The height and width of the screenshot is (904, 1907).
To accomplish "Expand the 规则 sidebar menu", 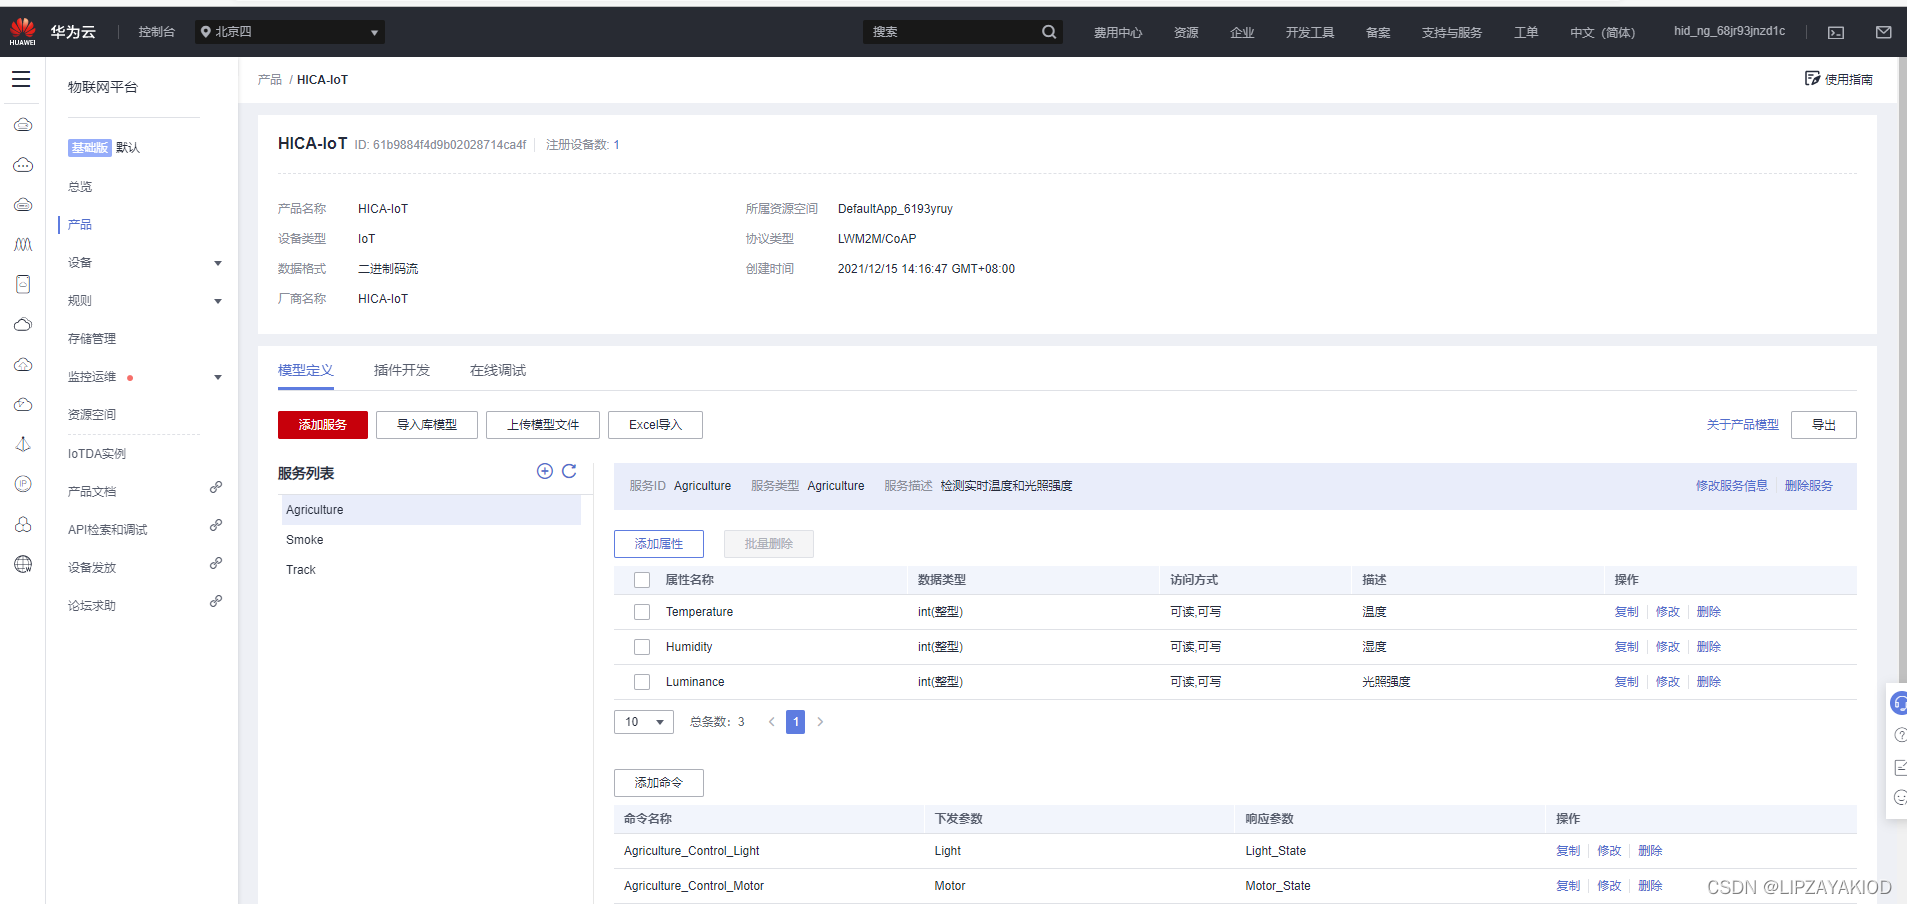I will [218, 301].
